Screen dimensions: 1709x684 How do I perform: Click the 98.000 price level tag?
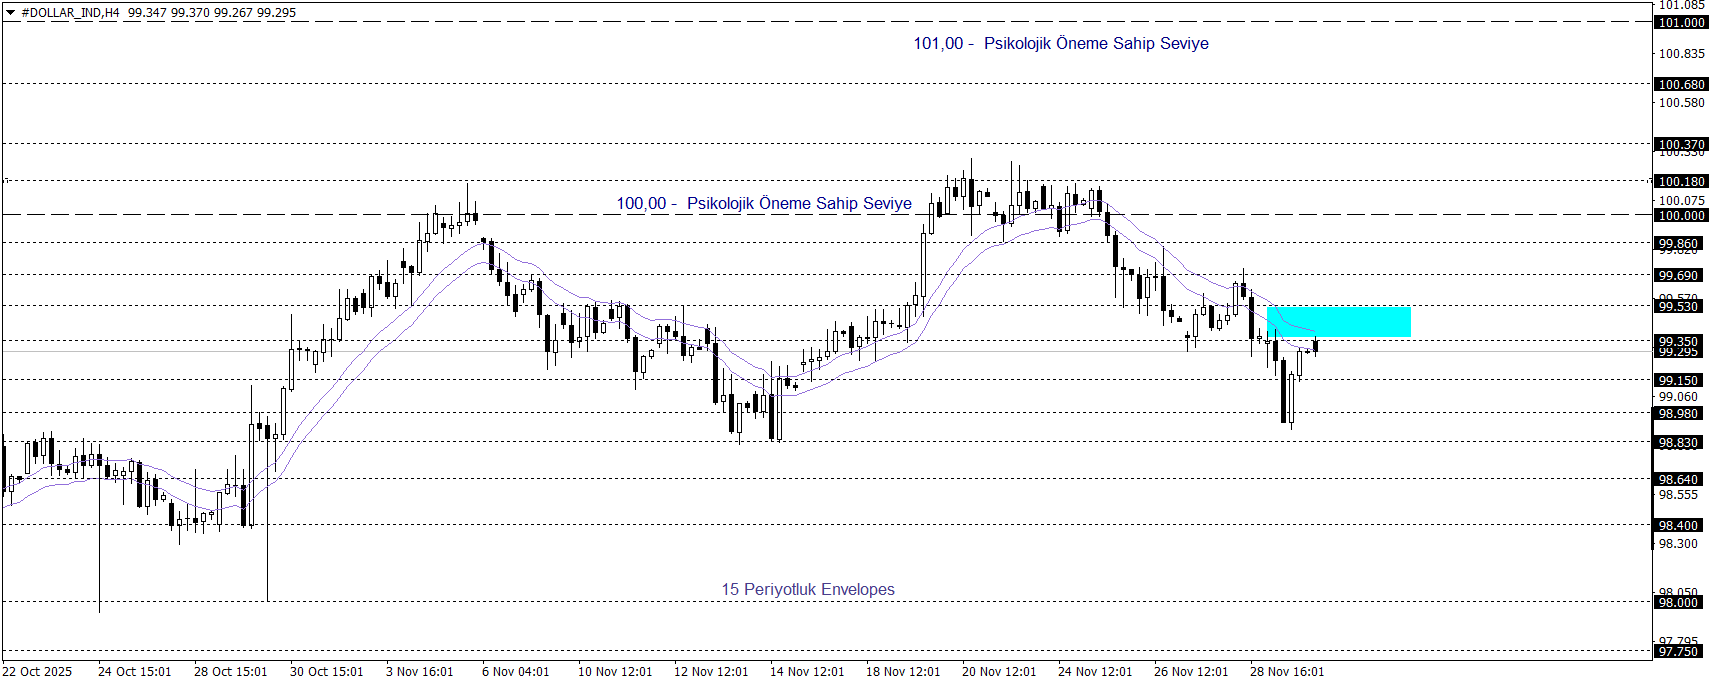(1678, 602)
